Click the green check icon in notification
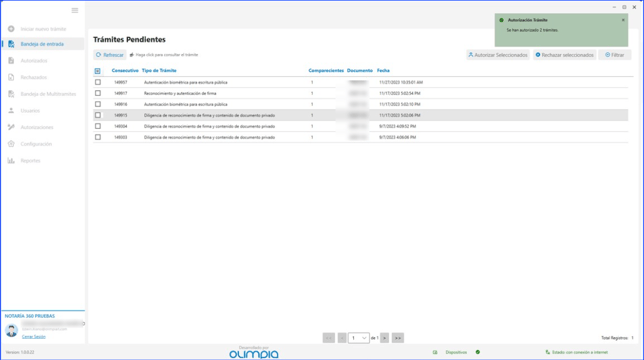The image size is (644, 360). pyautogui.click(x=501, y=20)
